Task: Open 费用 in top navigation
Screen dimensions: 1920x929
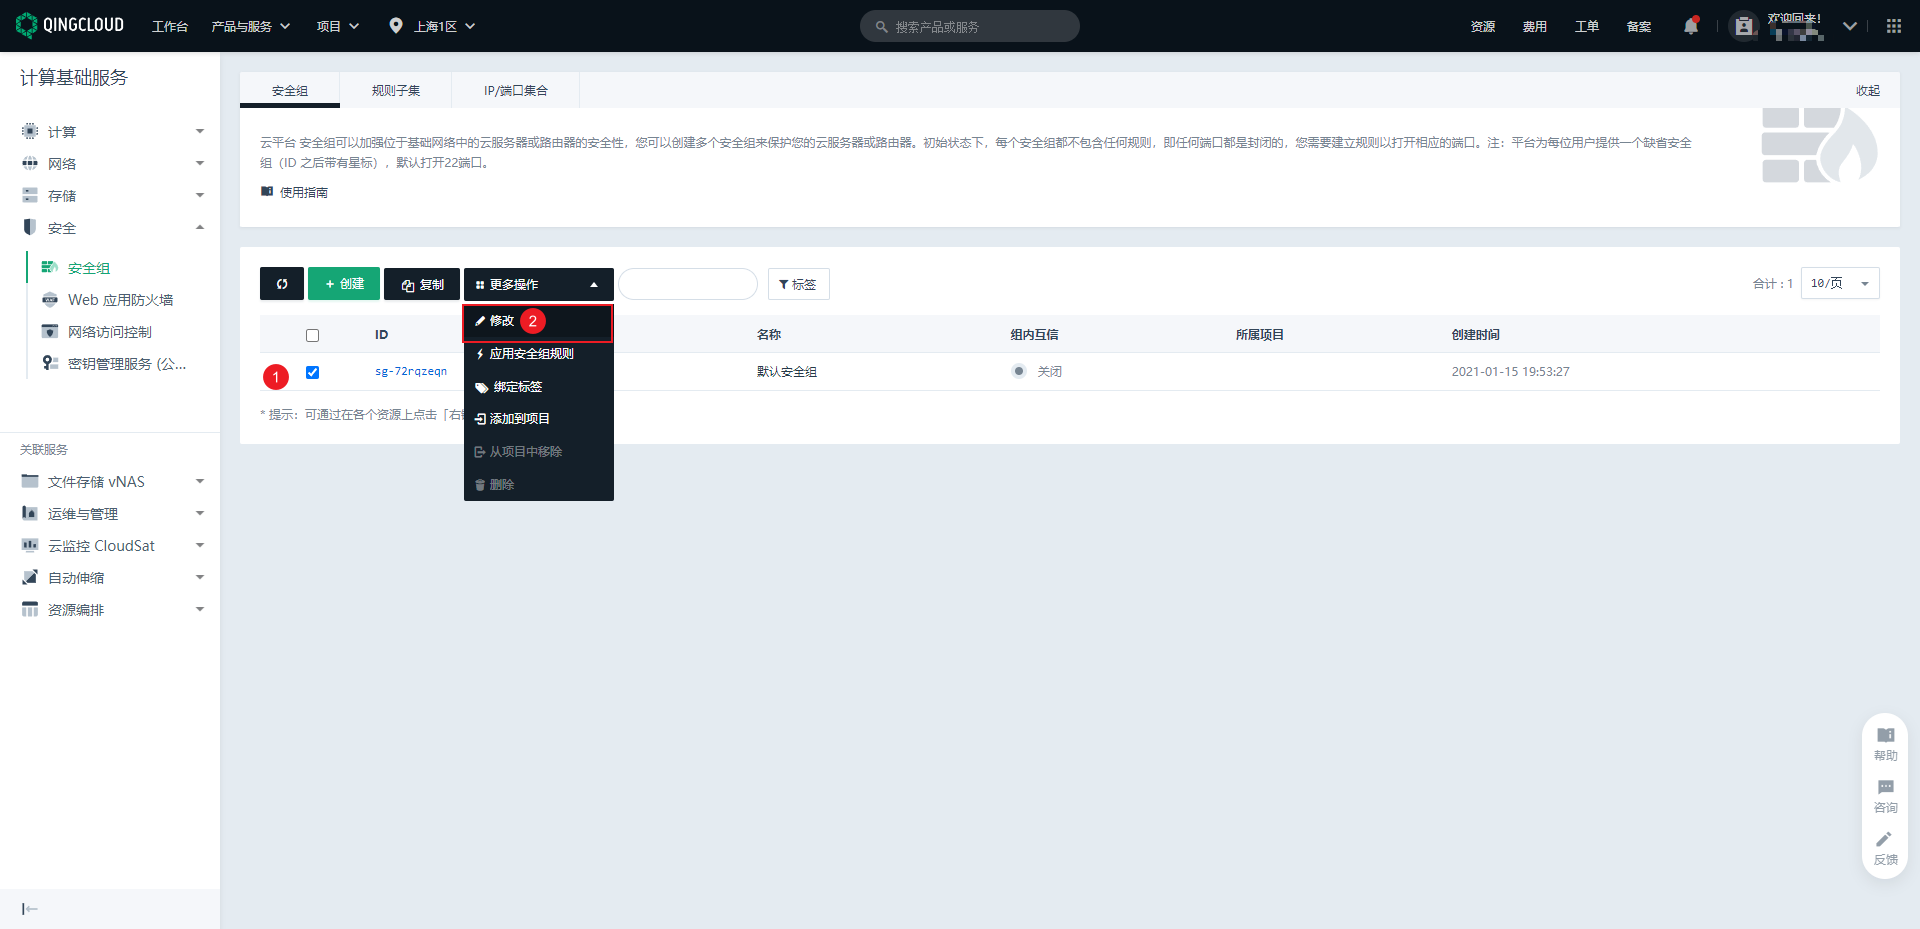Action: [1535, 26]
